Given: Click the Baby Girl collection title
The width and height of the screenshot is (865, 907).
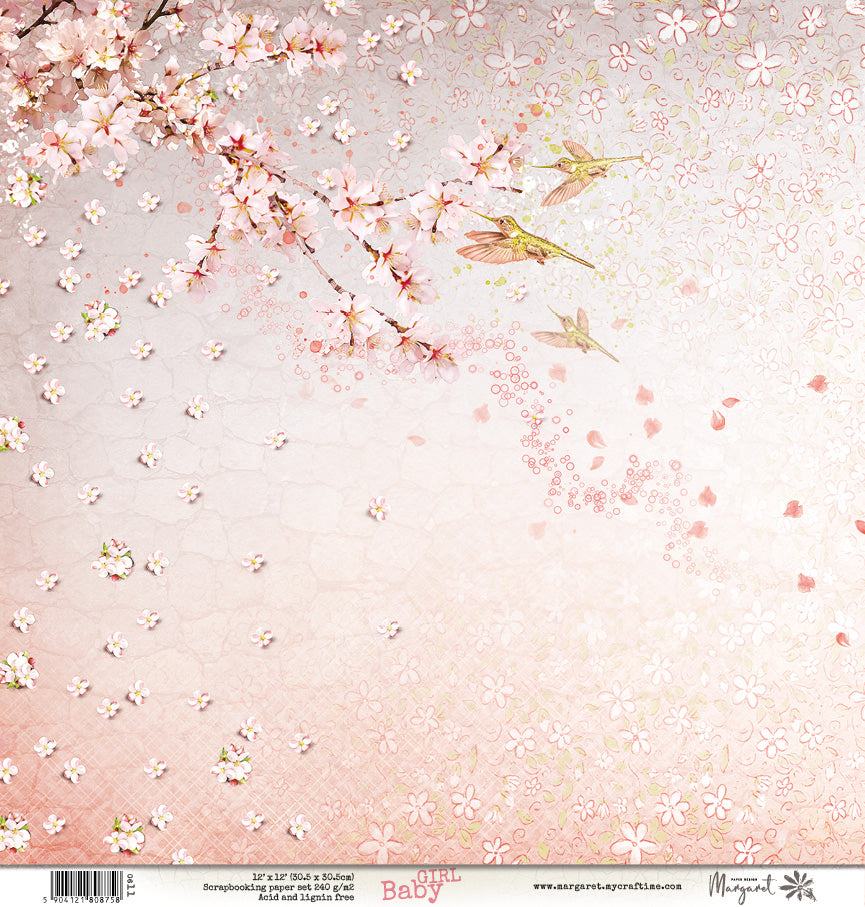Looking at the screenshot, I should point(414,886).
